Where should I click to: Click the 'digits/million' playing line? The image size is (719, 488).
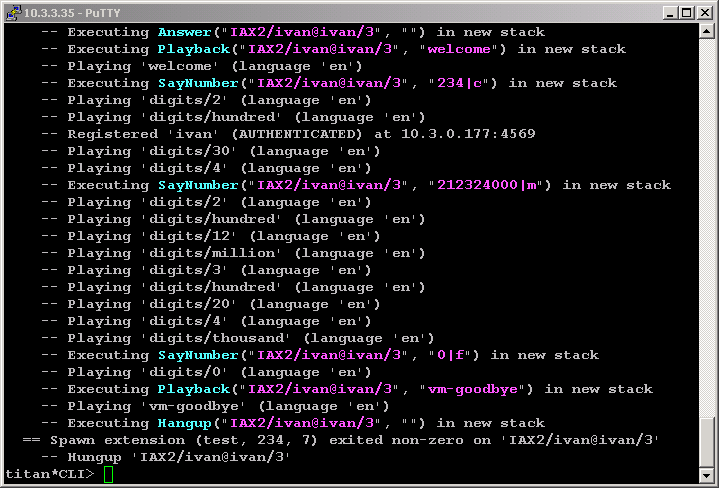[235, 253]
